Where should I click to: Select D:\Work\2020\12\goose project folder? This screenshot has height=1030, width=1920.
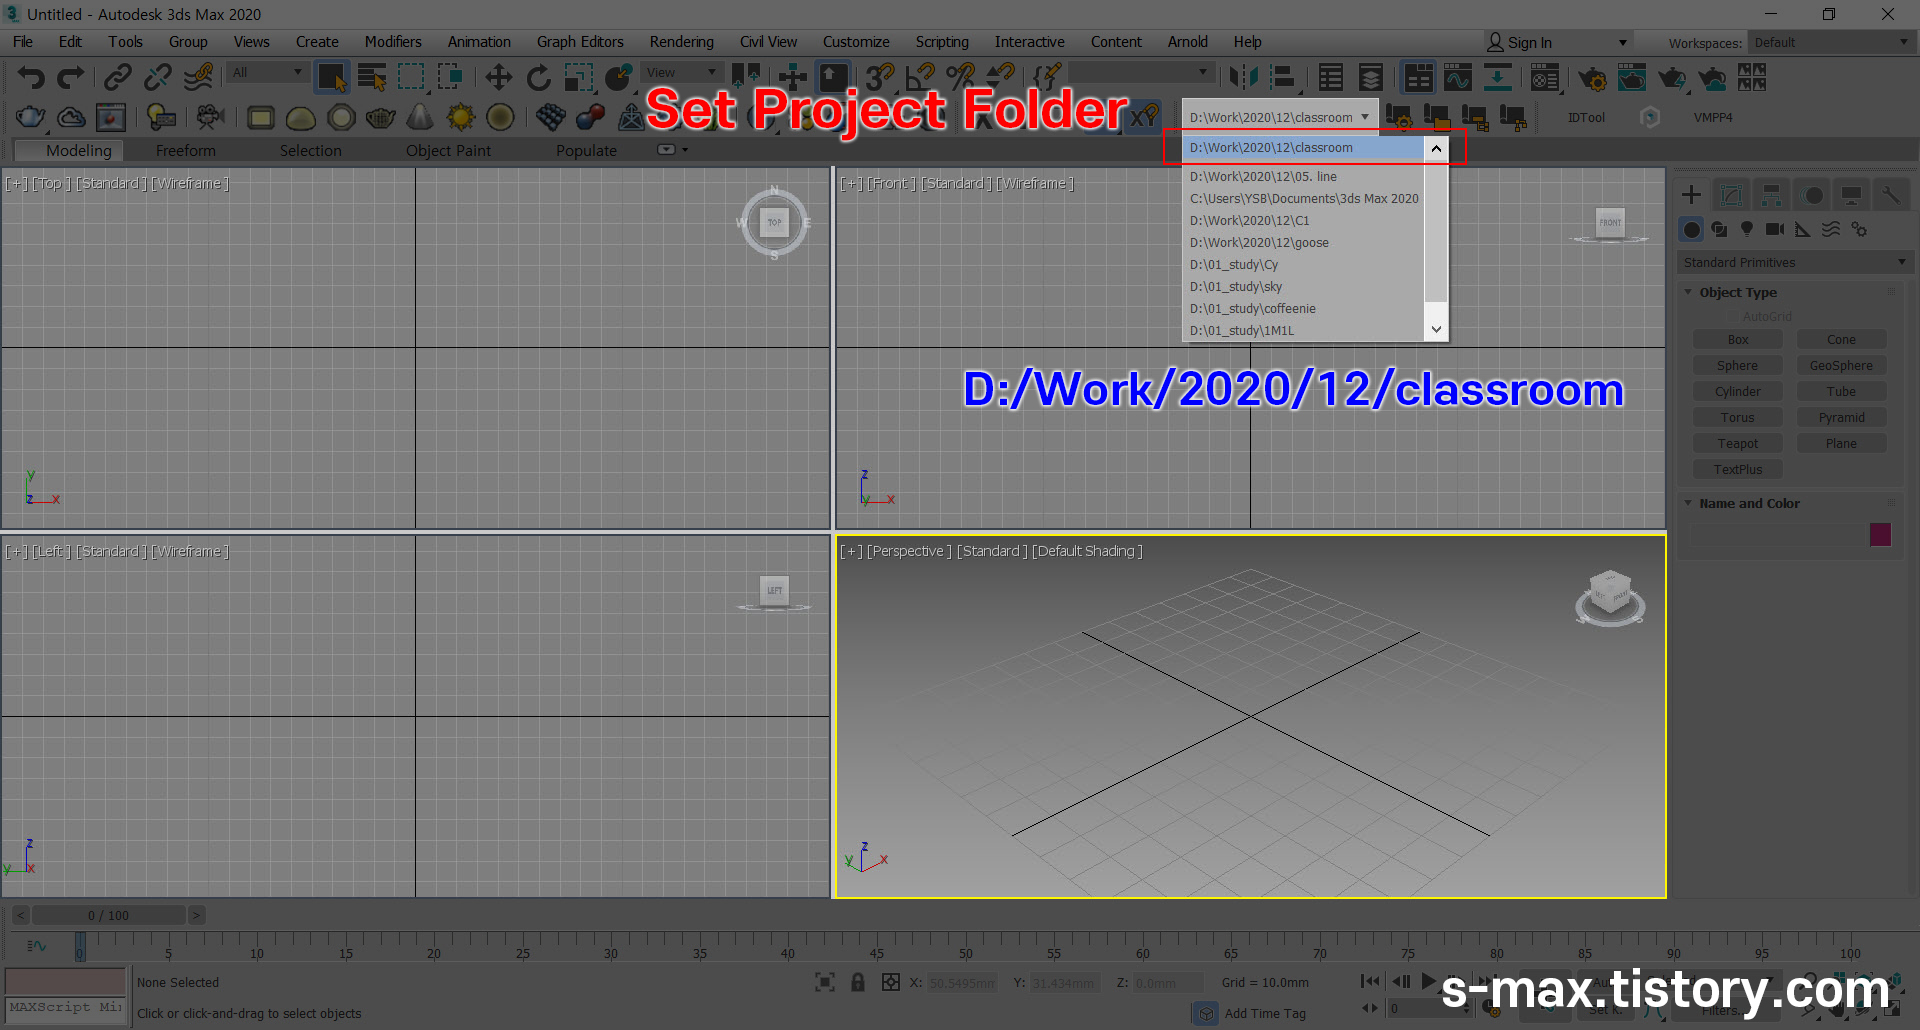pyautogui.click(x=1303, y=243)
